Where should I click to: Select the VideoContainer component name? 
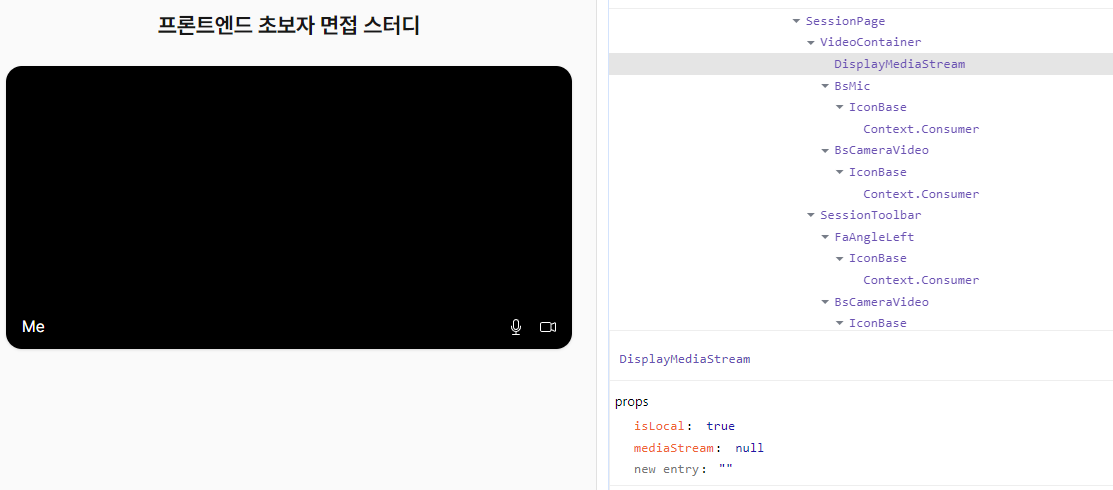pos(870,43)
